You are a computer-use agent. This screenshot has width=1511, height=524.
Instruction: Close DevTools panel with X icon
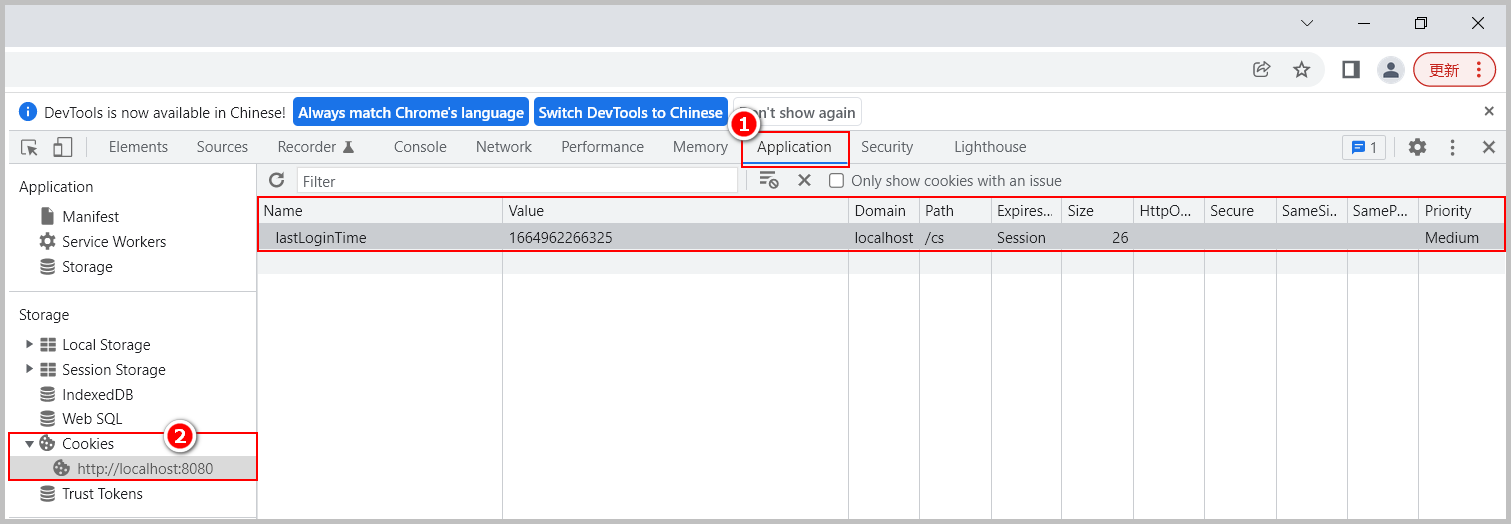pyautogui.click(x=1488, y=147)
